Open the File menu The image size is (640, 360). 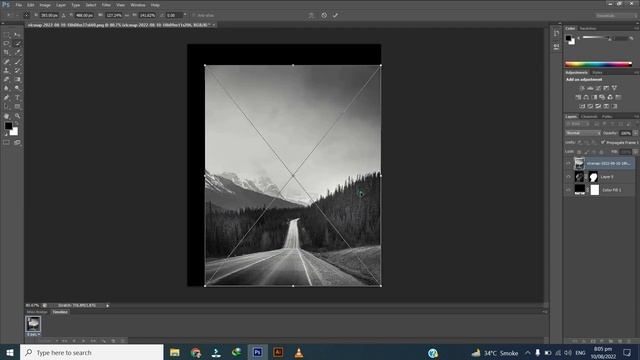click(x=19, y=5)
